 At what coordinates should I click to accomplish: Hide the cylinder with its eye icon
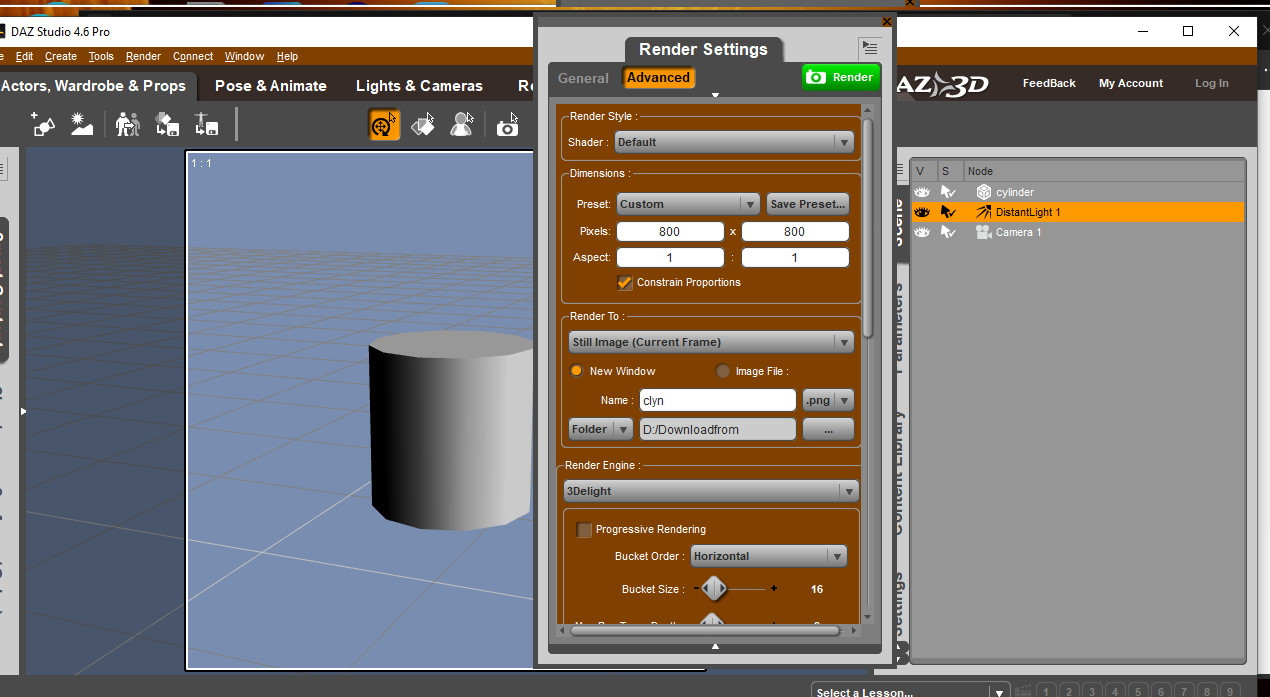point(922,192)
